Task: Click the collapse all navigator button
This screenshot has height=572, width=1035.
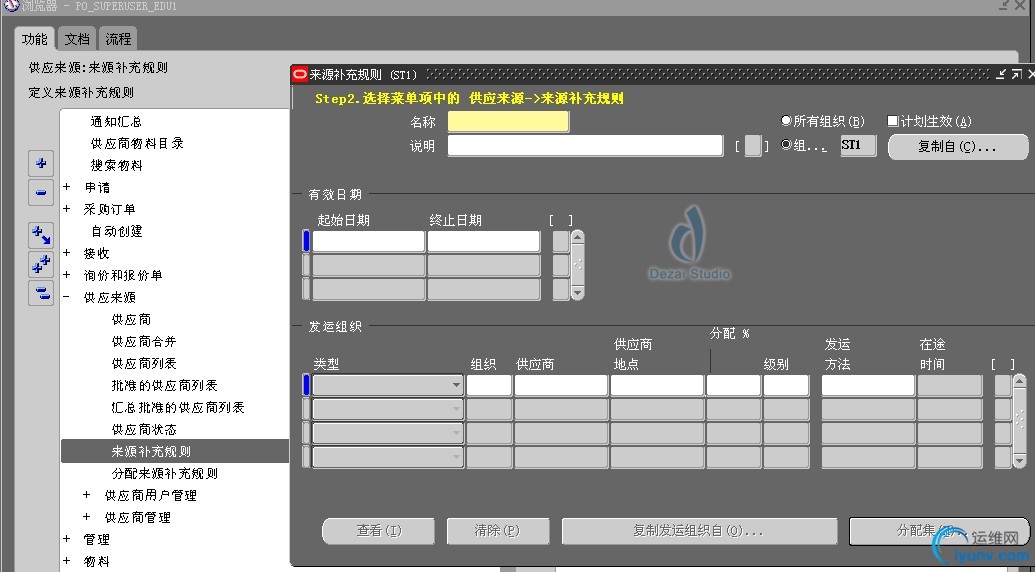Action: click(41, 293)
